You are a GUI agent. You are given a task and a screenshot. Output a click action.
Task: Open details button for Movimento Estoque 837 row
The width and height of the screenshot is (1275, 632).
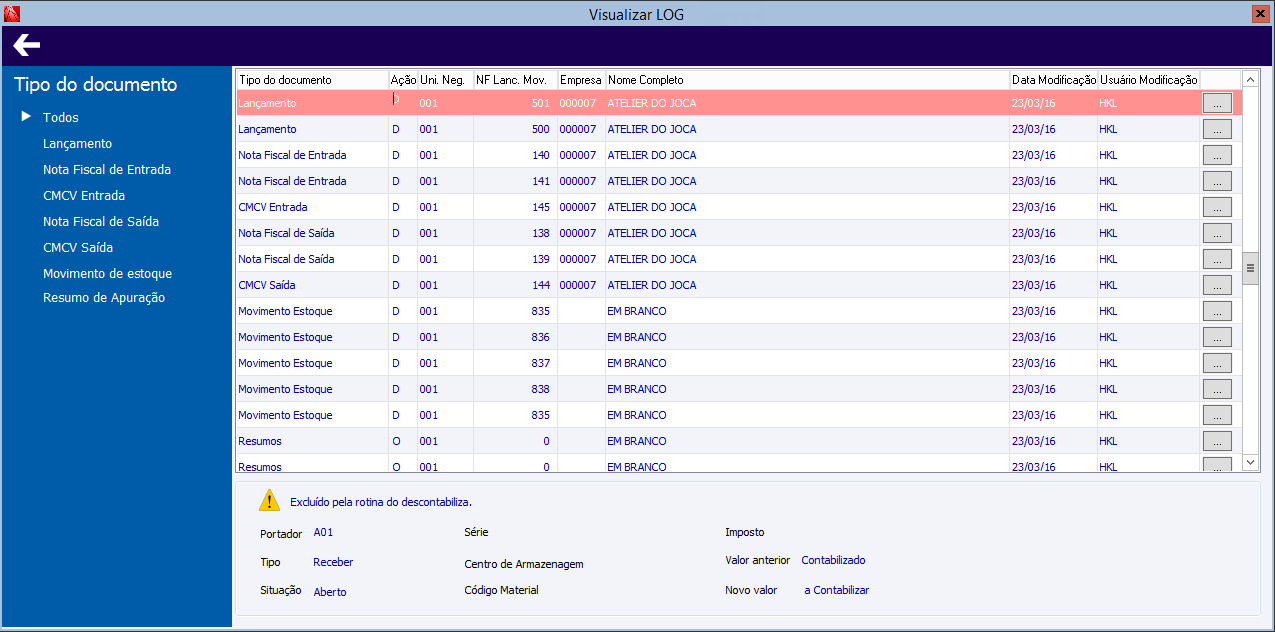click(x=1217, y=363)
